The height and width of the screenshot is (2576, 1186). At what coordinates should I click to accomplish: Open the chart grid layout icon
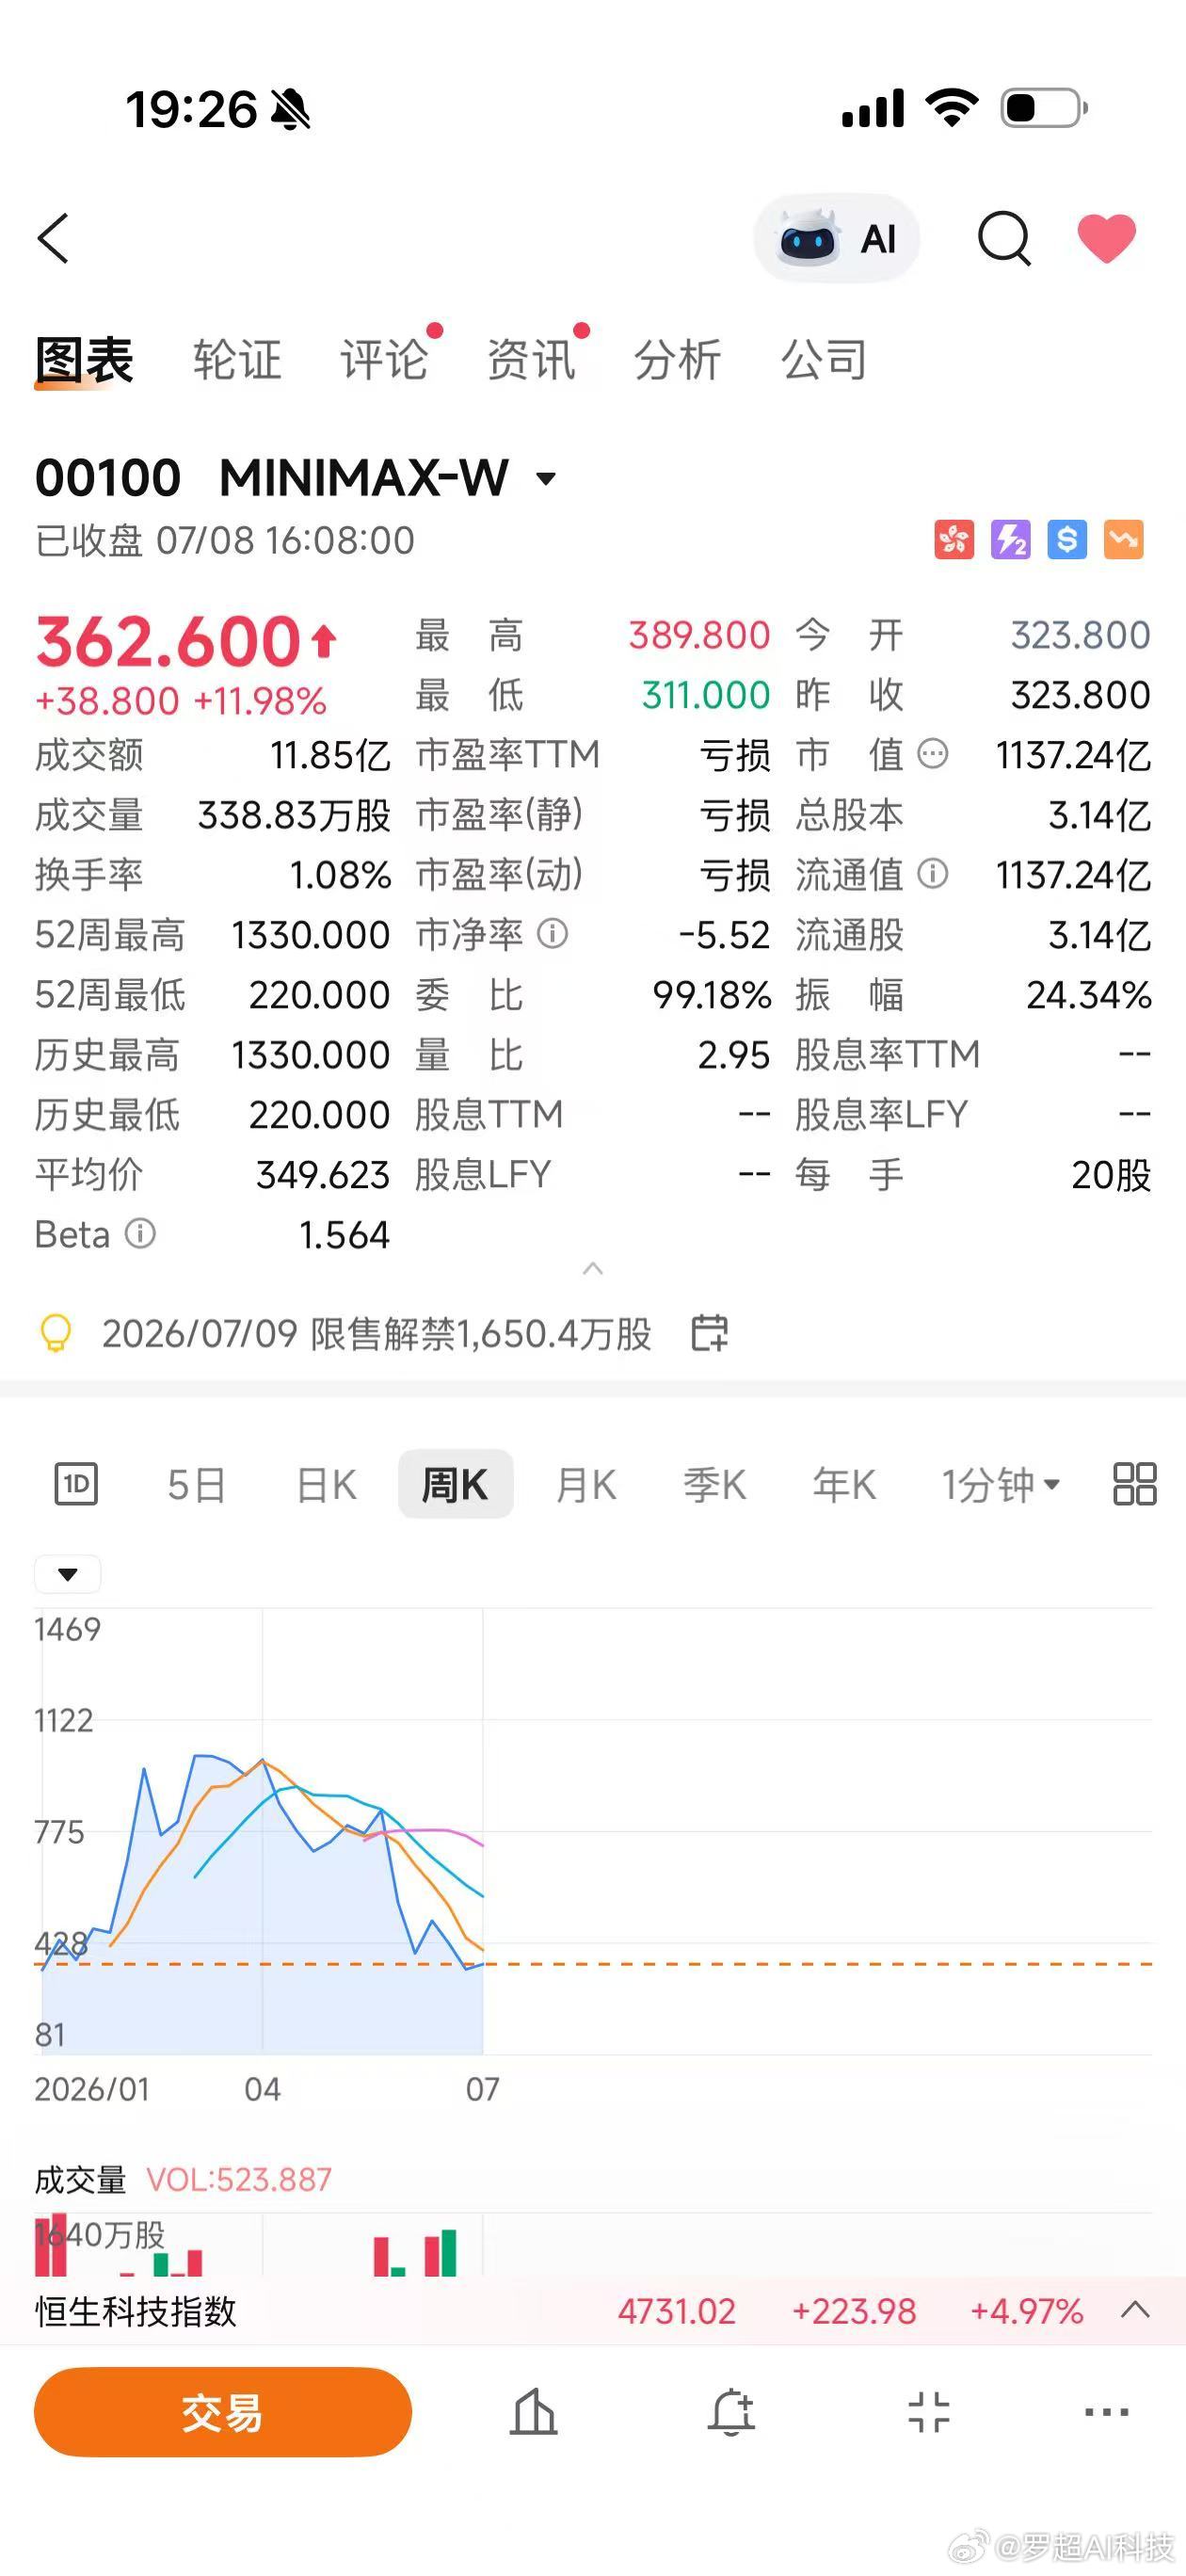[1135, 1484]
